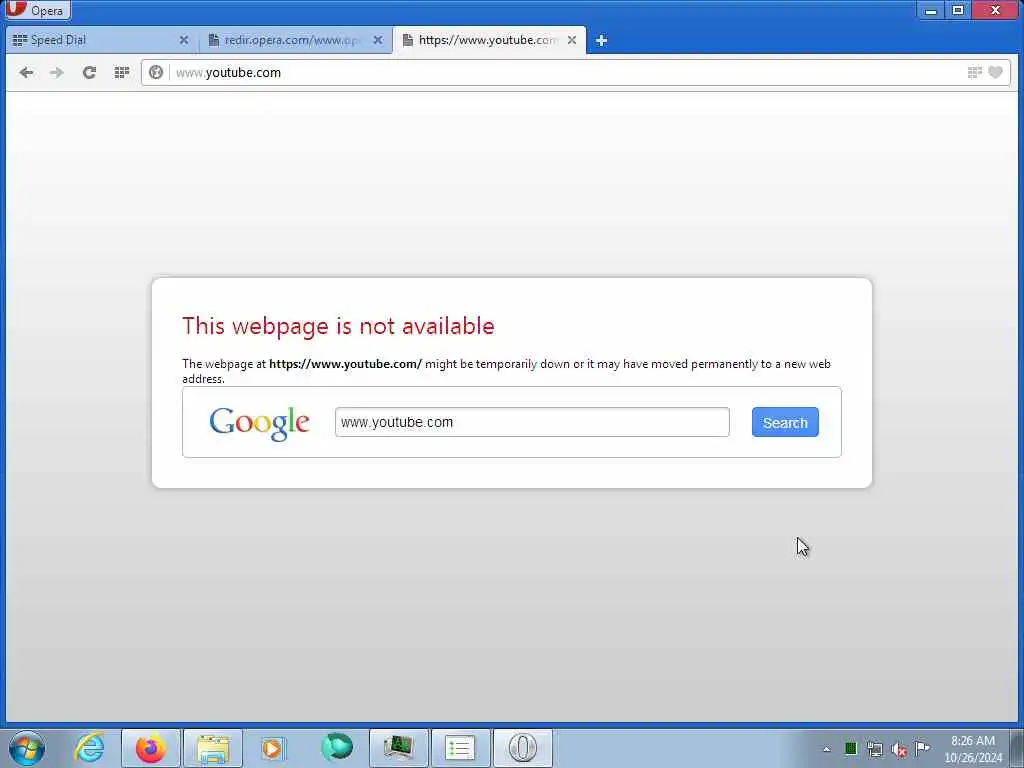Click the muted volume tray icon

(x=899, y=749)
